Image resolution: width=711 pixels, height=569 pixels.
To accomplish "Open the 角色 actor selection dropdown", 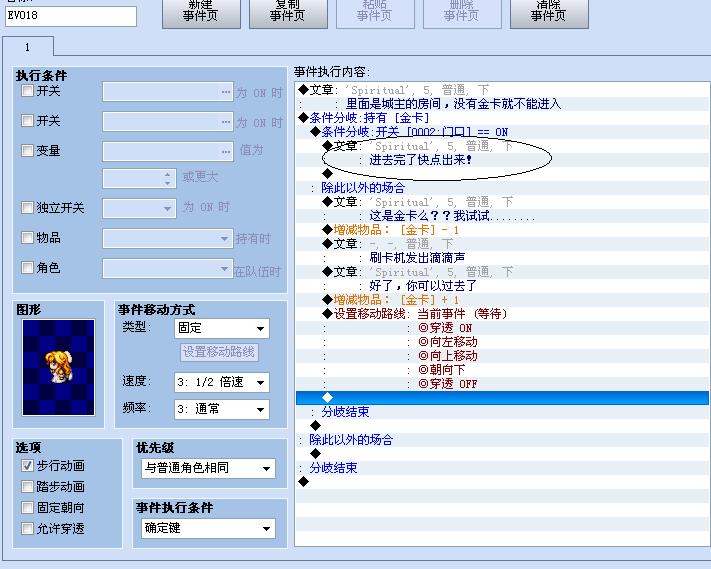I will 168,268.
